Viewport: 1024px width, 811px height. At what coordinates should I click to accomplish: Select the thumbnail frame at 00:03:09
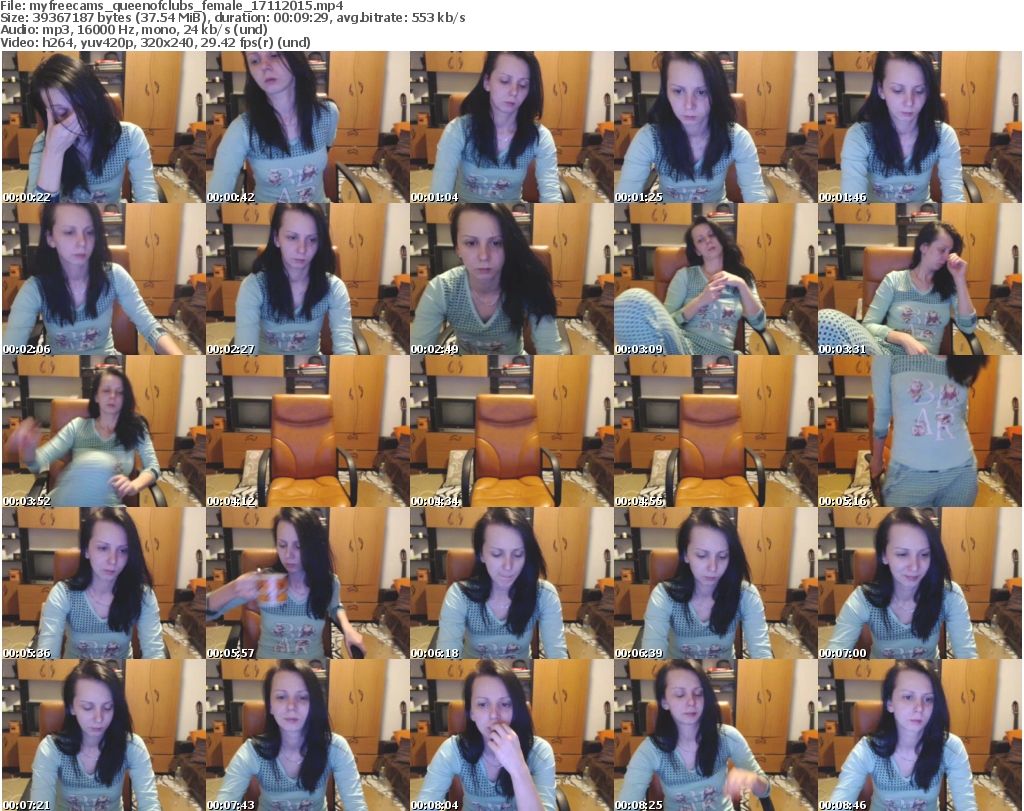[x=716, y=279]
